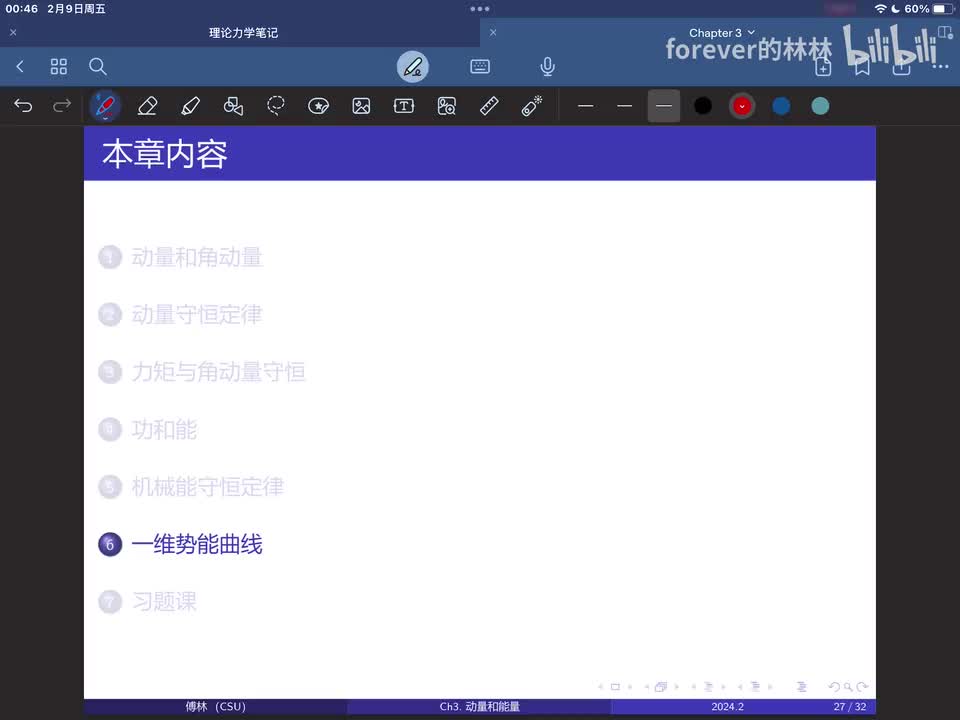
Task: Toggle the pen editing mode button
Action: pos(413,66)
